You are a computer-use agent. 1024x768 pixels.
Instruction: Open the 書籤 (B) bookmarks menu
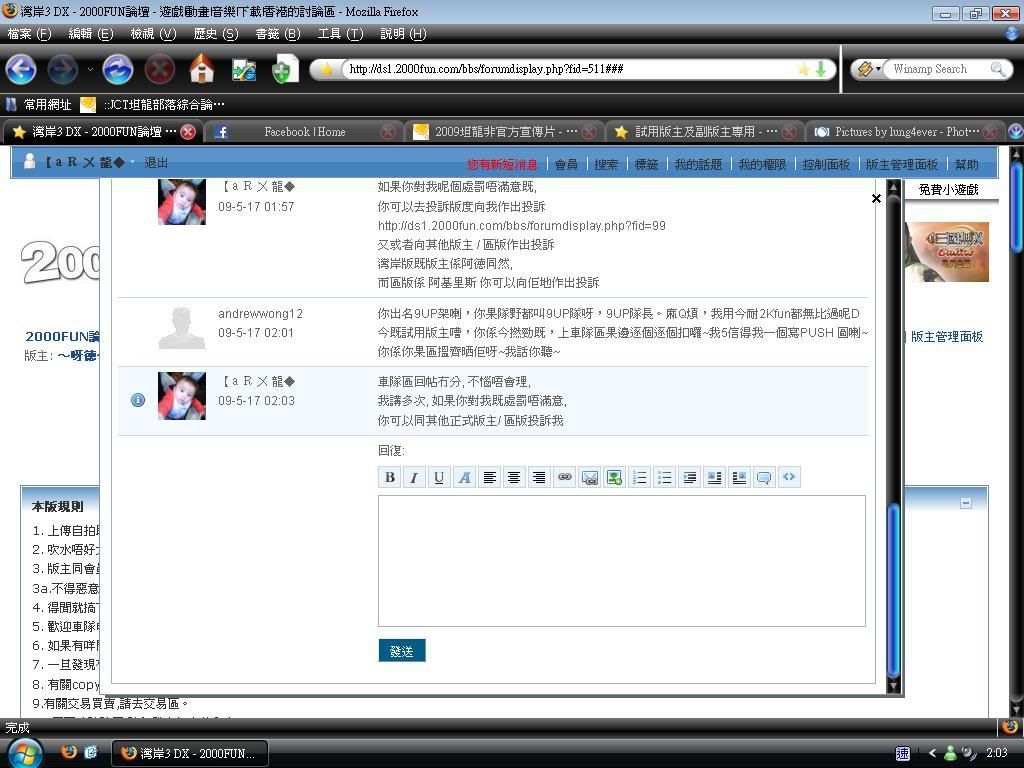tap(277, 34)
